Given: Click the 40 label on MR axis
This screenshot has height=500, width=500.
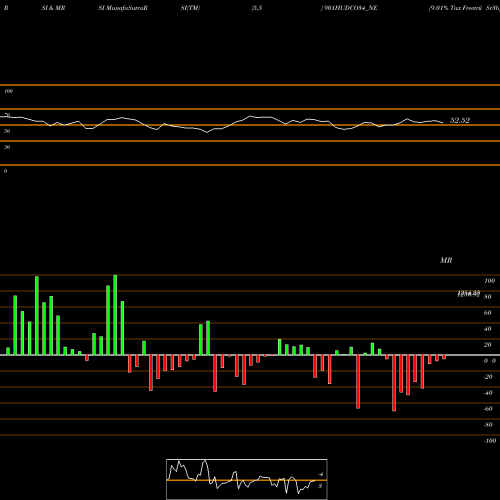Looking at the screenshot, I should (x=488, y=329).
